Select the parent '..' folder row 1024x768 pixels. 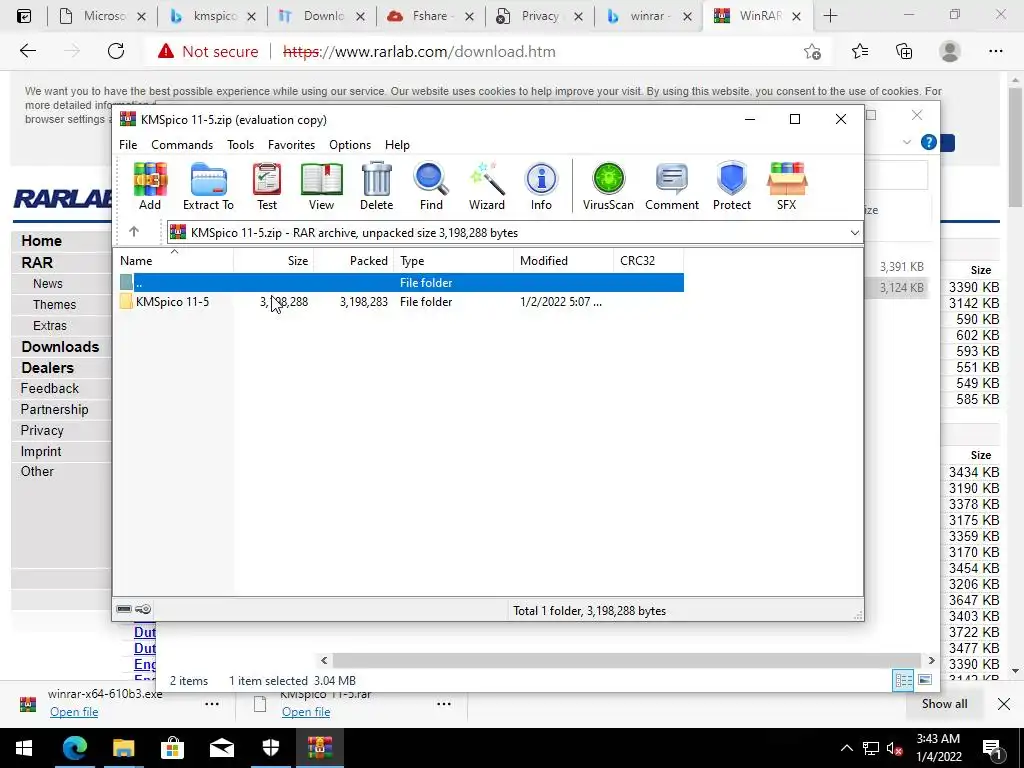coord(400,283)
